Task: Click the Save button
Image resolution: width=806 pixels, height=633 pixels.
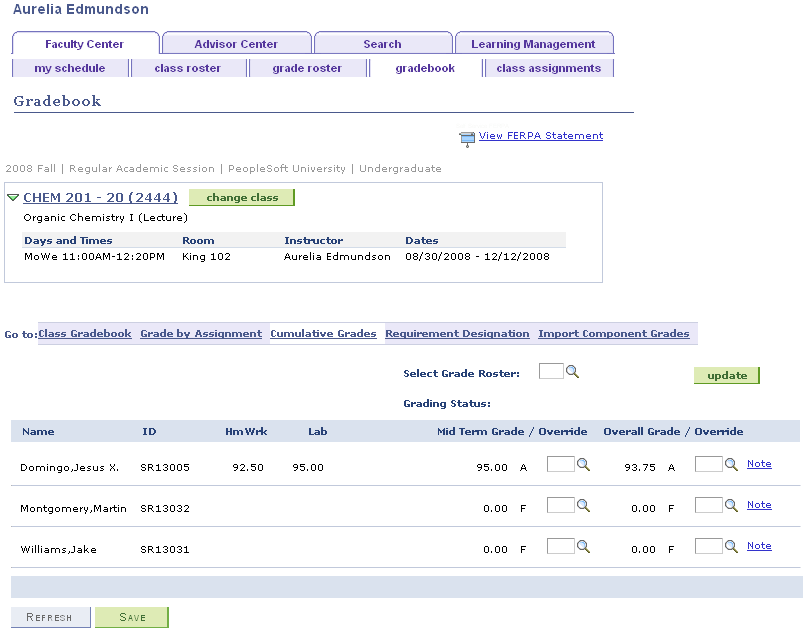Action: (131, 616)
